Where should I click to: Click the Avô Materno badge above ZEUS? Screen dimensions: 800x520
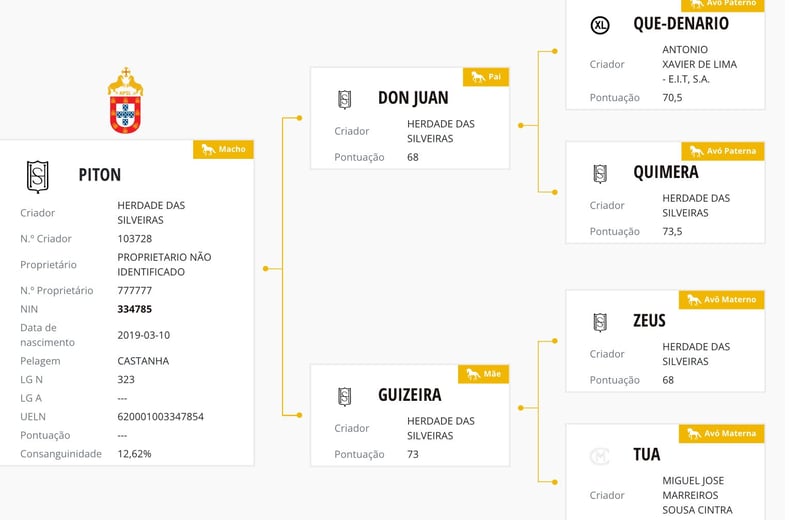point(723,299)
